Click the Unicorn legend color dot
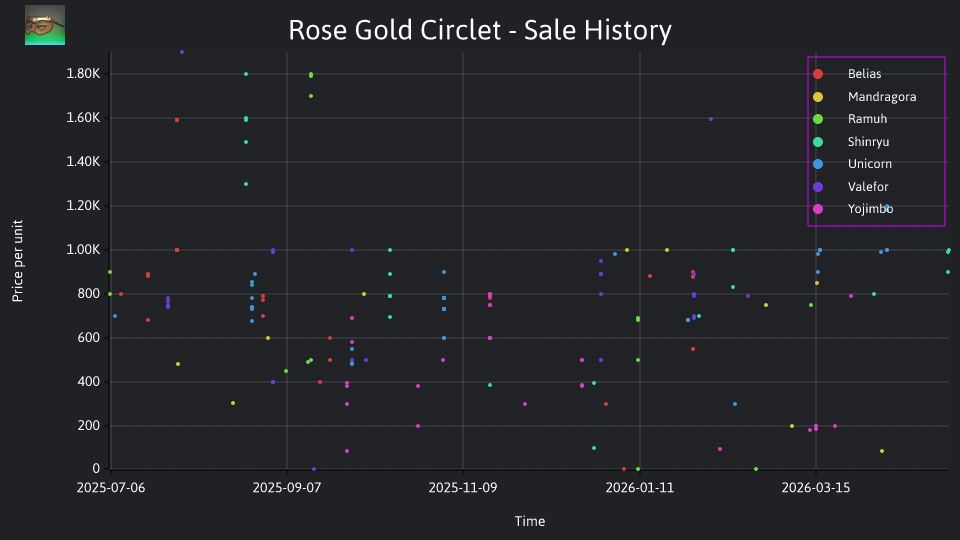This screenshot has height=540, width=960. (818, 164)
